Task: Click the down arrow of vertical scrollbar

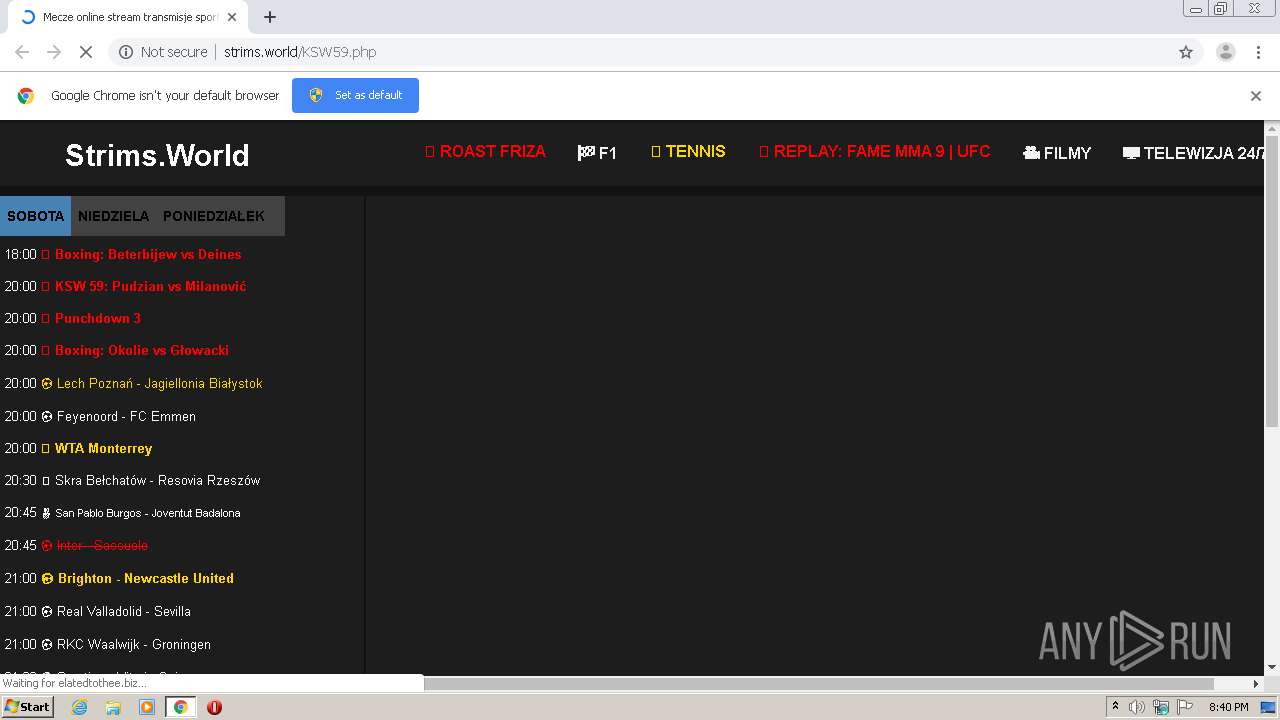Action: 1272,667
